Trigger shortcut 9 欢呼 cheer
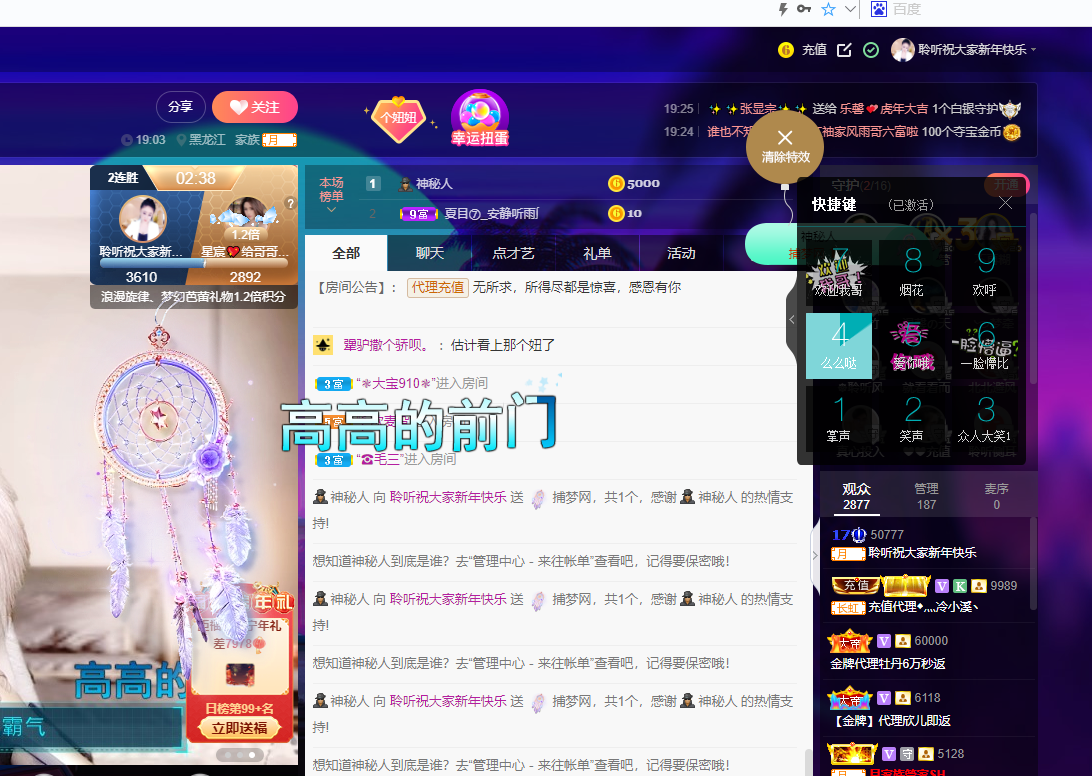 (985, 272)
